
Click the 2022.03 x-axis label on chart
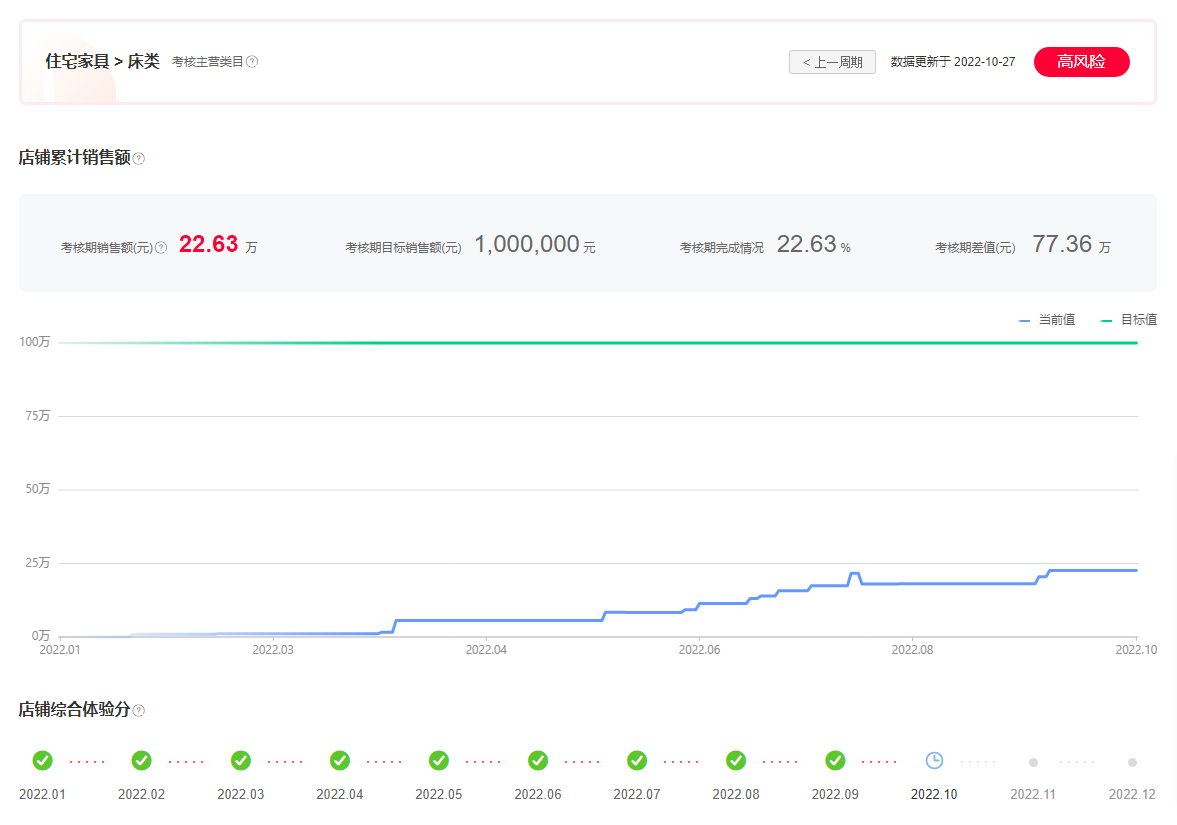pos(272,649)
